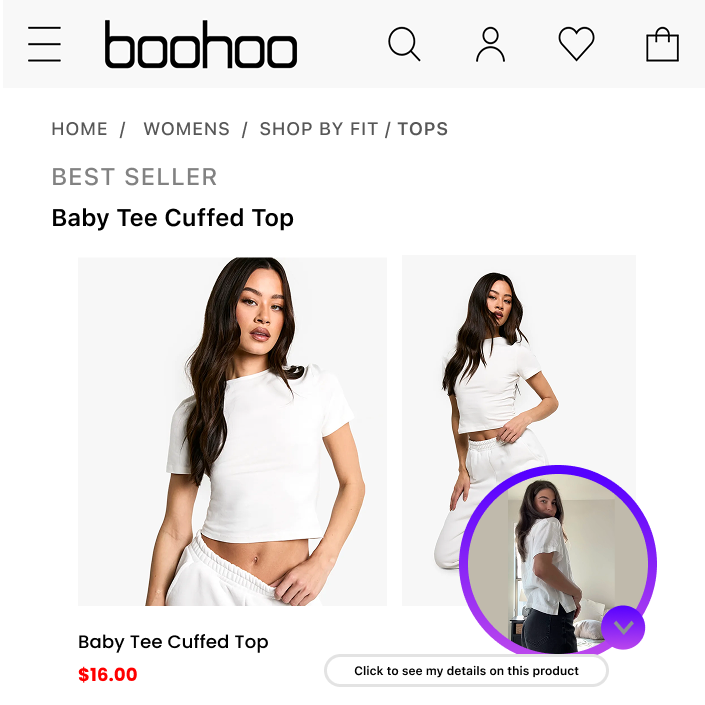Open the circular customer photo widget
The height and width of the screenshot is (705, 705).
tap(558, 562)
